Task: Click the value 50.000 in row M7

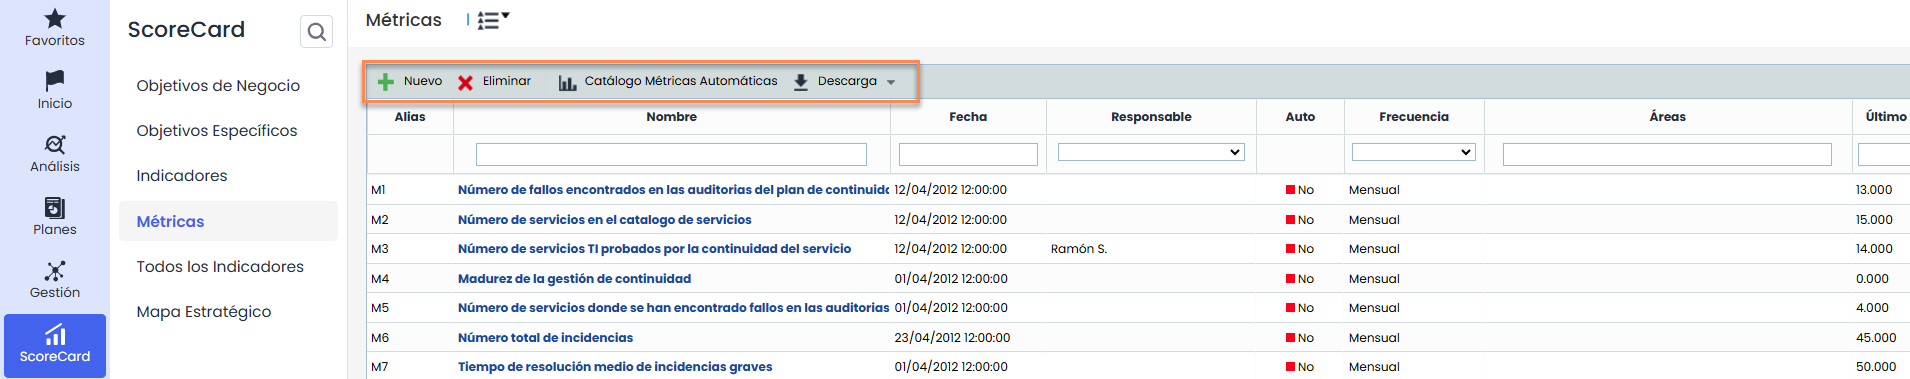Action: pyautogui.click(x=1876, y=367)
